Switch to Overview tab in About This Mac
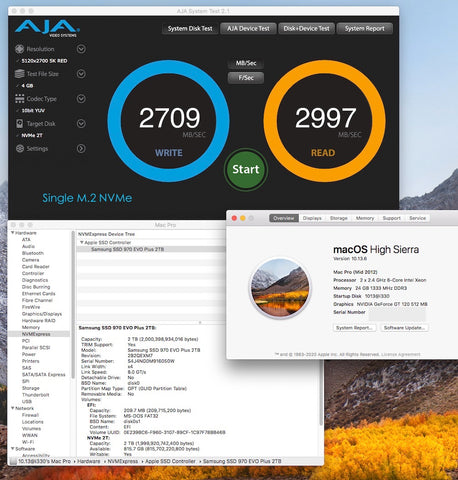 pyautogui.click(x=284, y=218)
